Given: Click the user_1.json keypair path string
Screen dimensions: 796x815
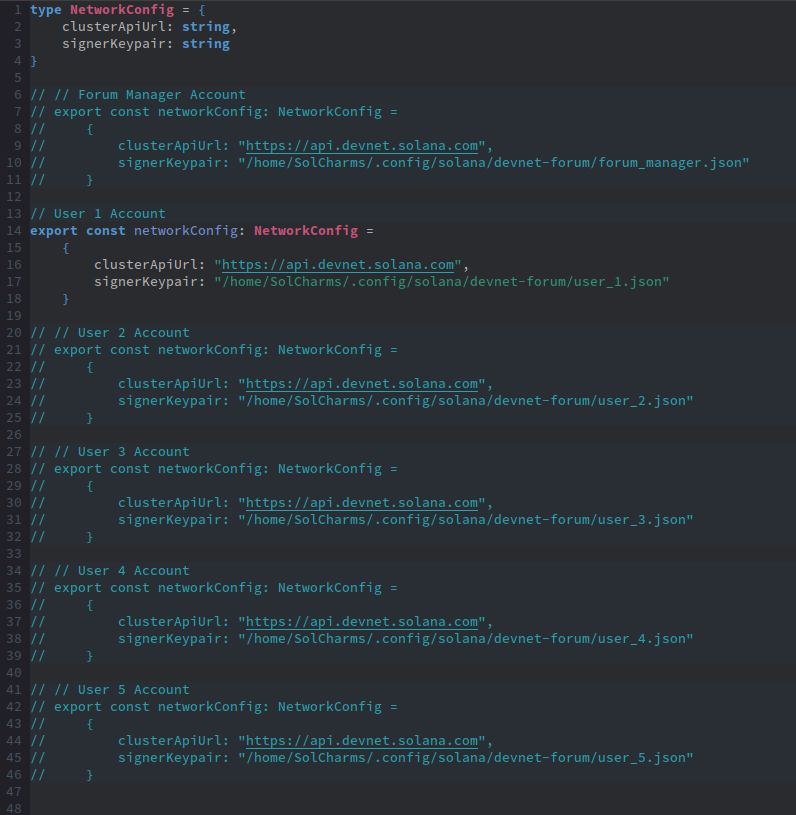Looking at the screenshot, I should click(441, 282).
